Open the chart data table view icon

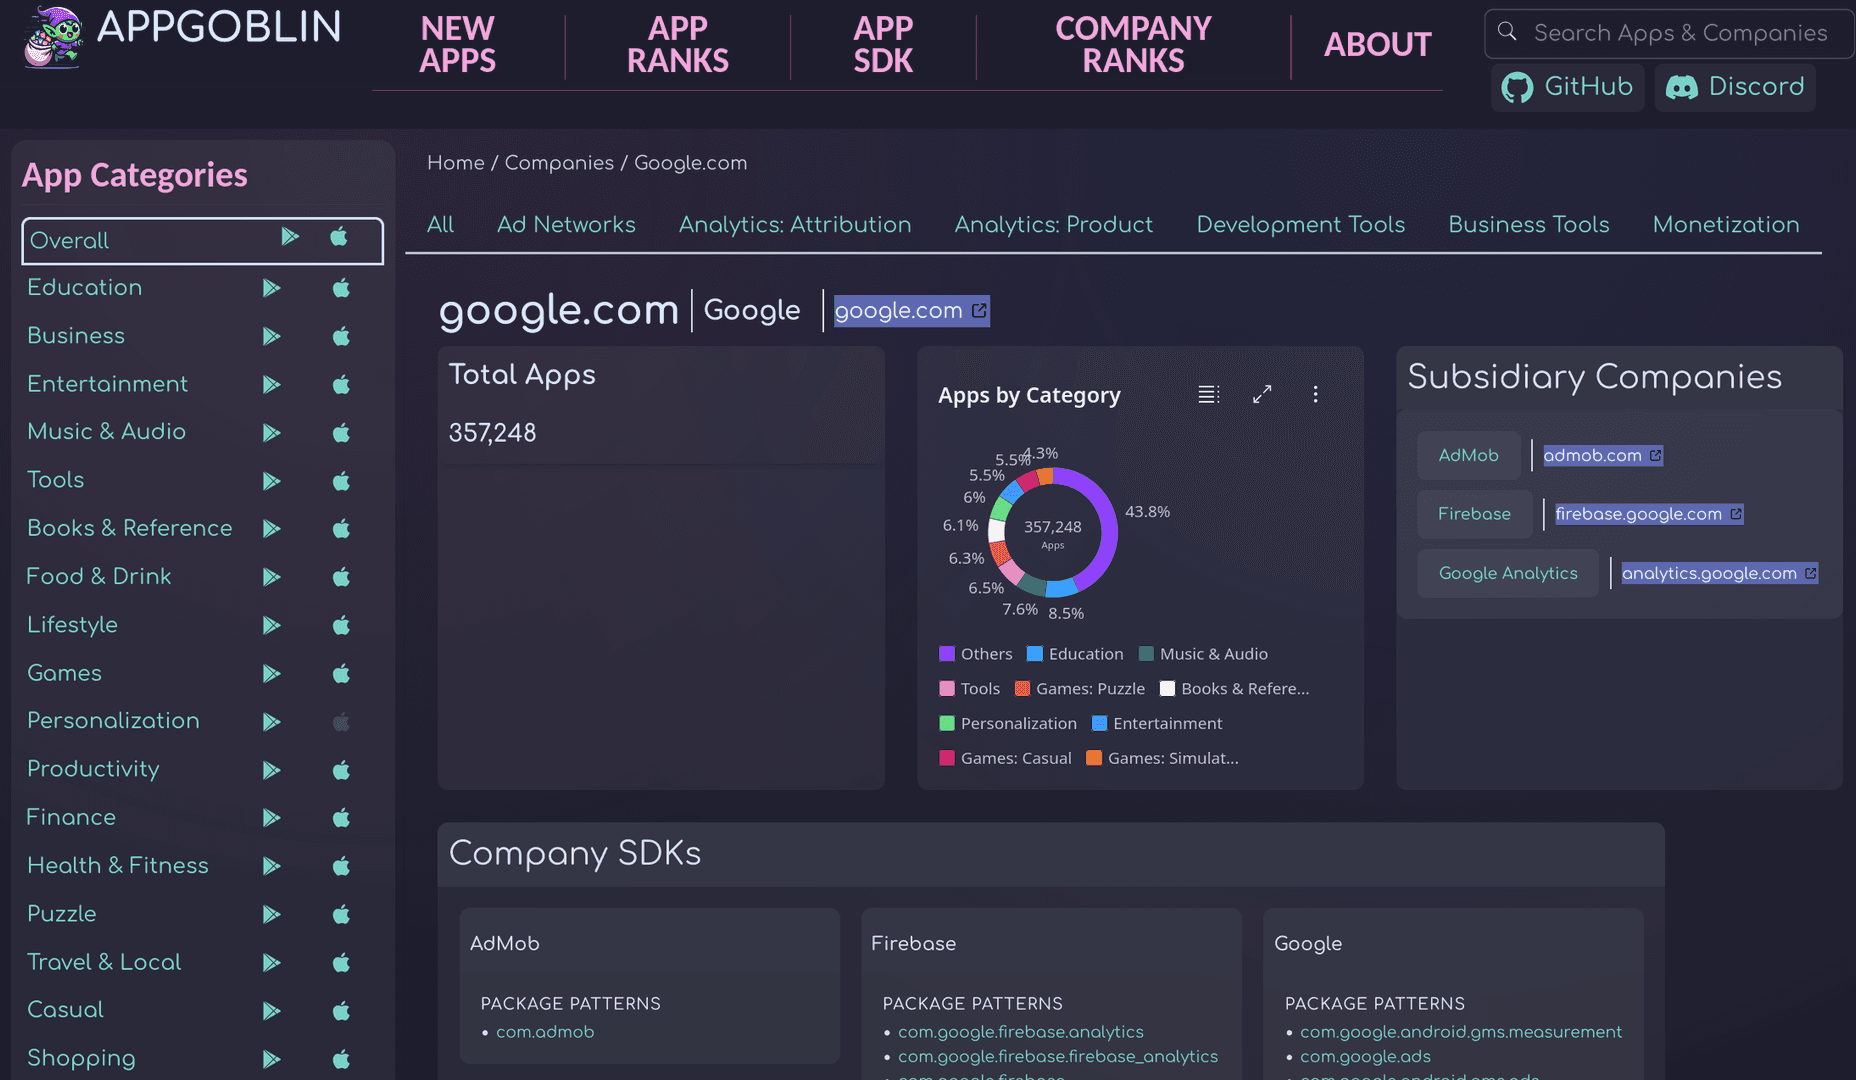pos(1208,394)
